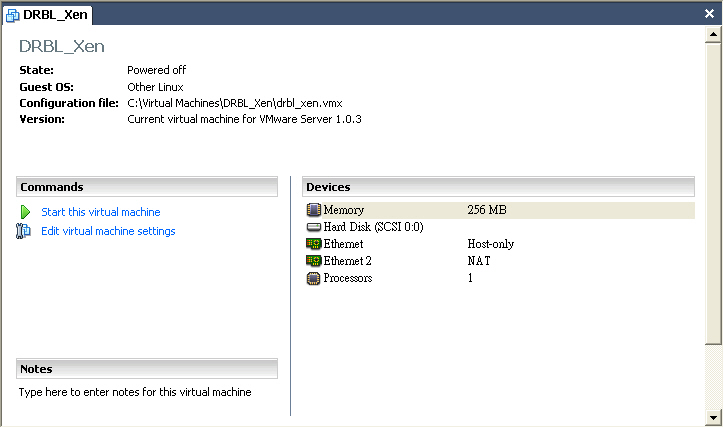724x428 pixels.
Task: Click the configuration file path text
Action: coord(235,103)
